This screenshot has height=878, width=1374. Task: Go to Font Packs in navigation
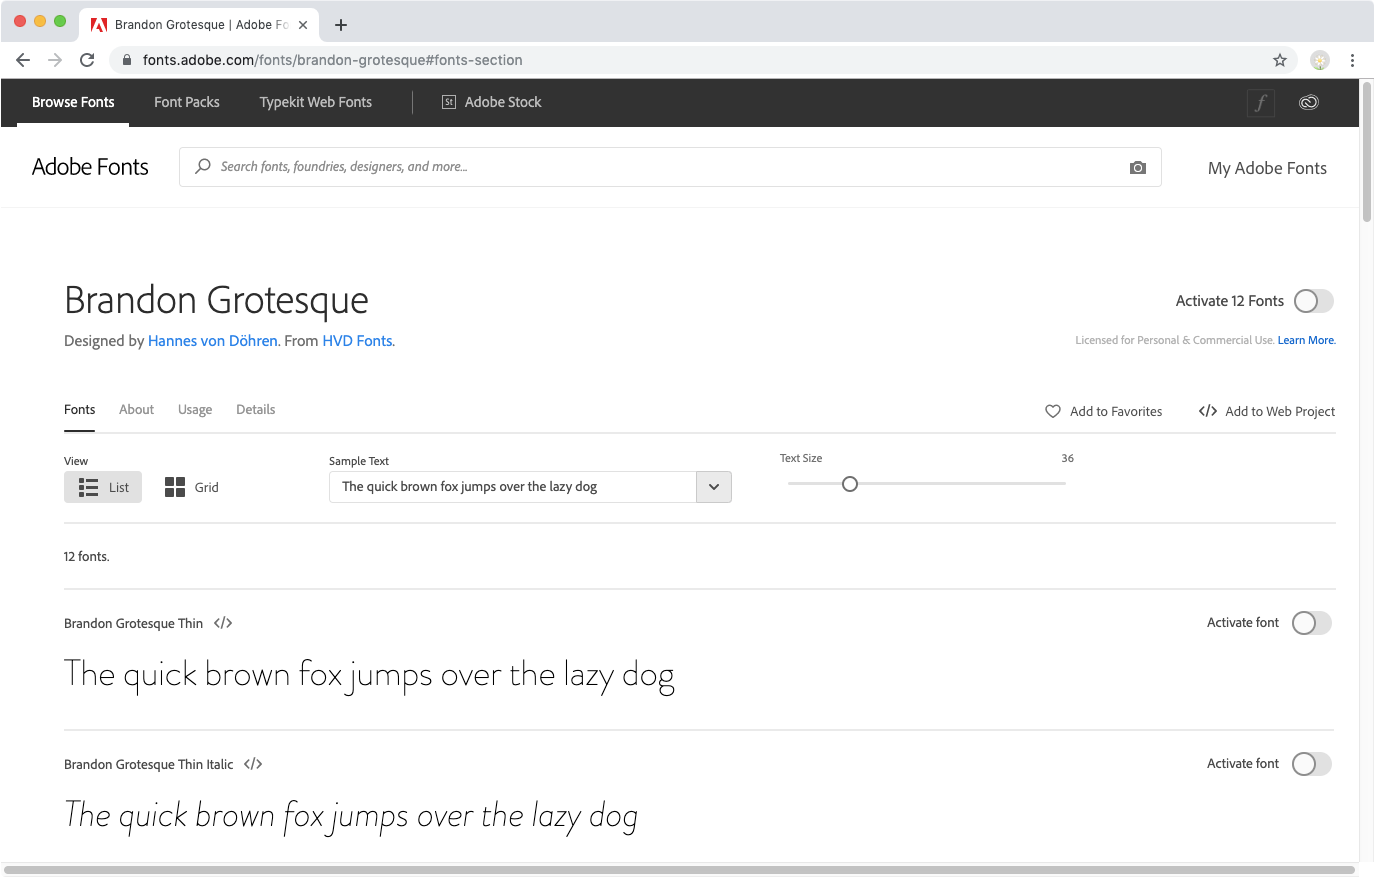[x=187, y=102]
